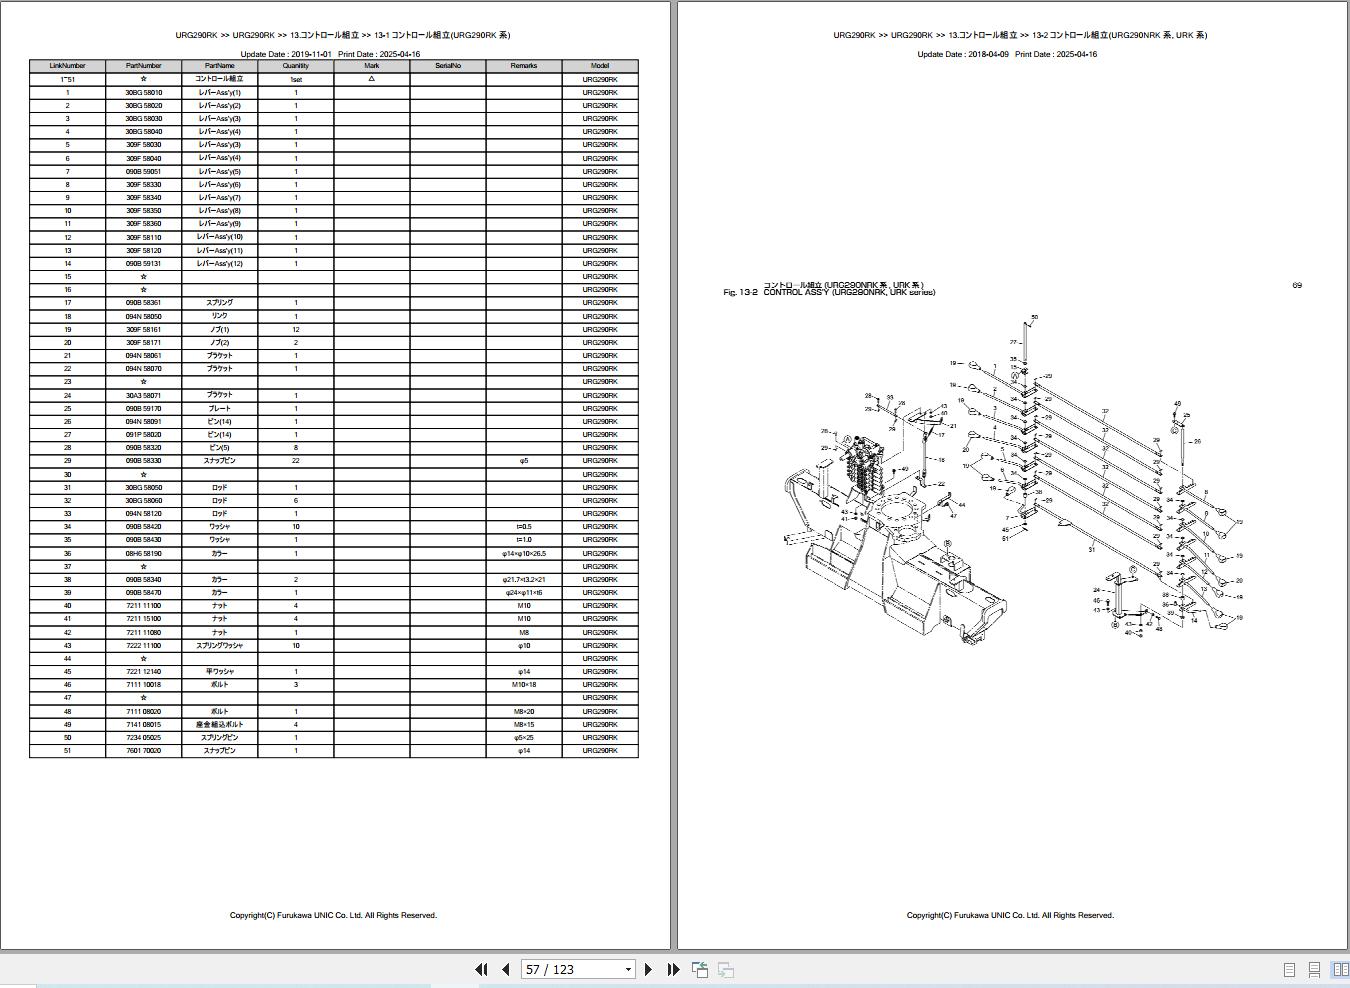Click the t=1.0 remark cell
Viewport: 1350px width, 988px height.
pyautogui.click(x=524, y=540)
